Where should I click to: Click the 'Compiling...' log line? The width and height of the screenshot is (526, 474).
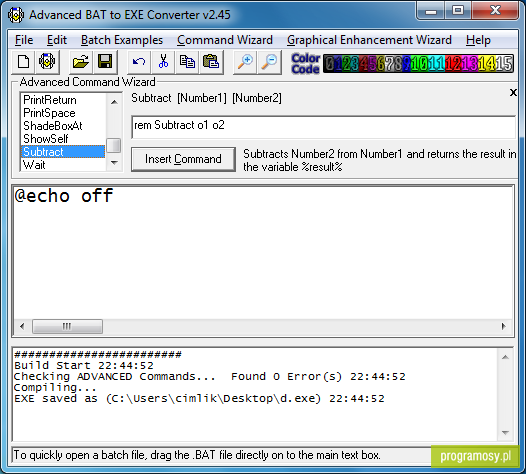tap(55, 387)
